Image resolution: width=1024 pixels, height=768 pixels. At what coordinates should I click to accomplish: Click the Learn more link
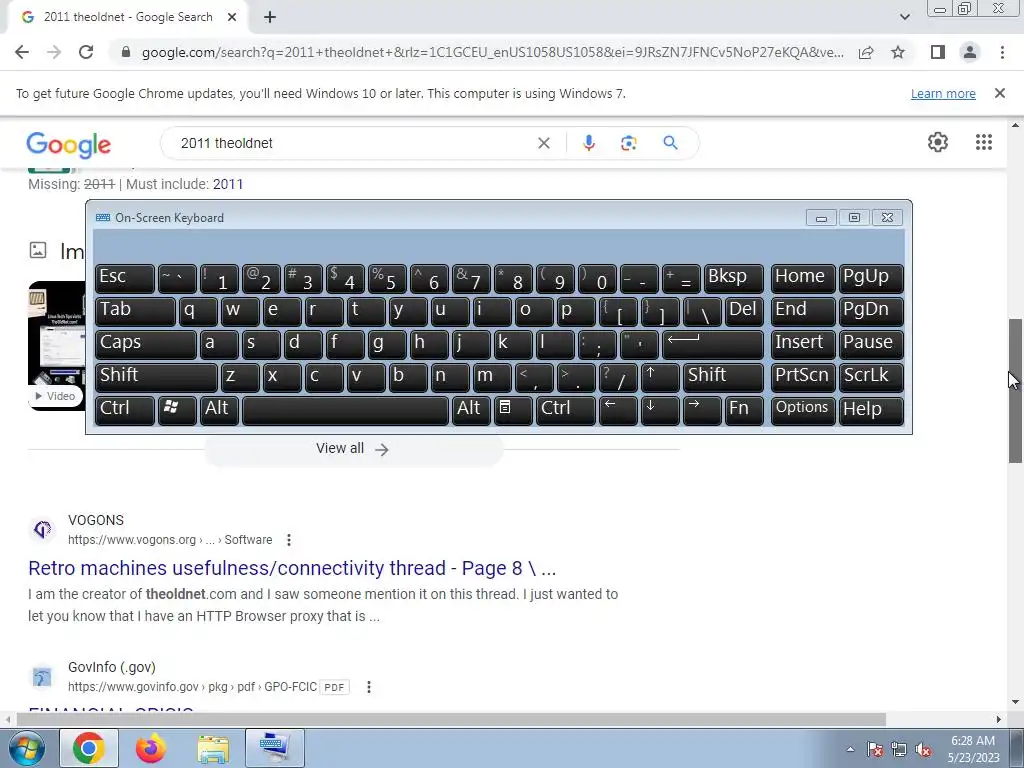point(943,93)
